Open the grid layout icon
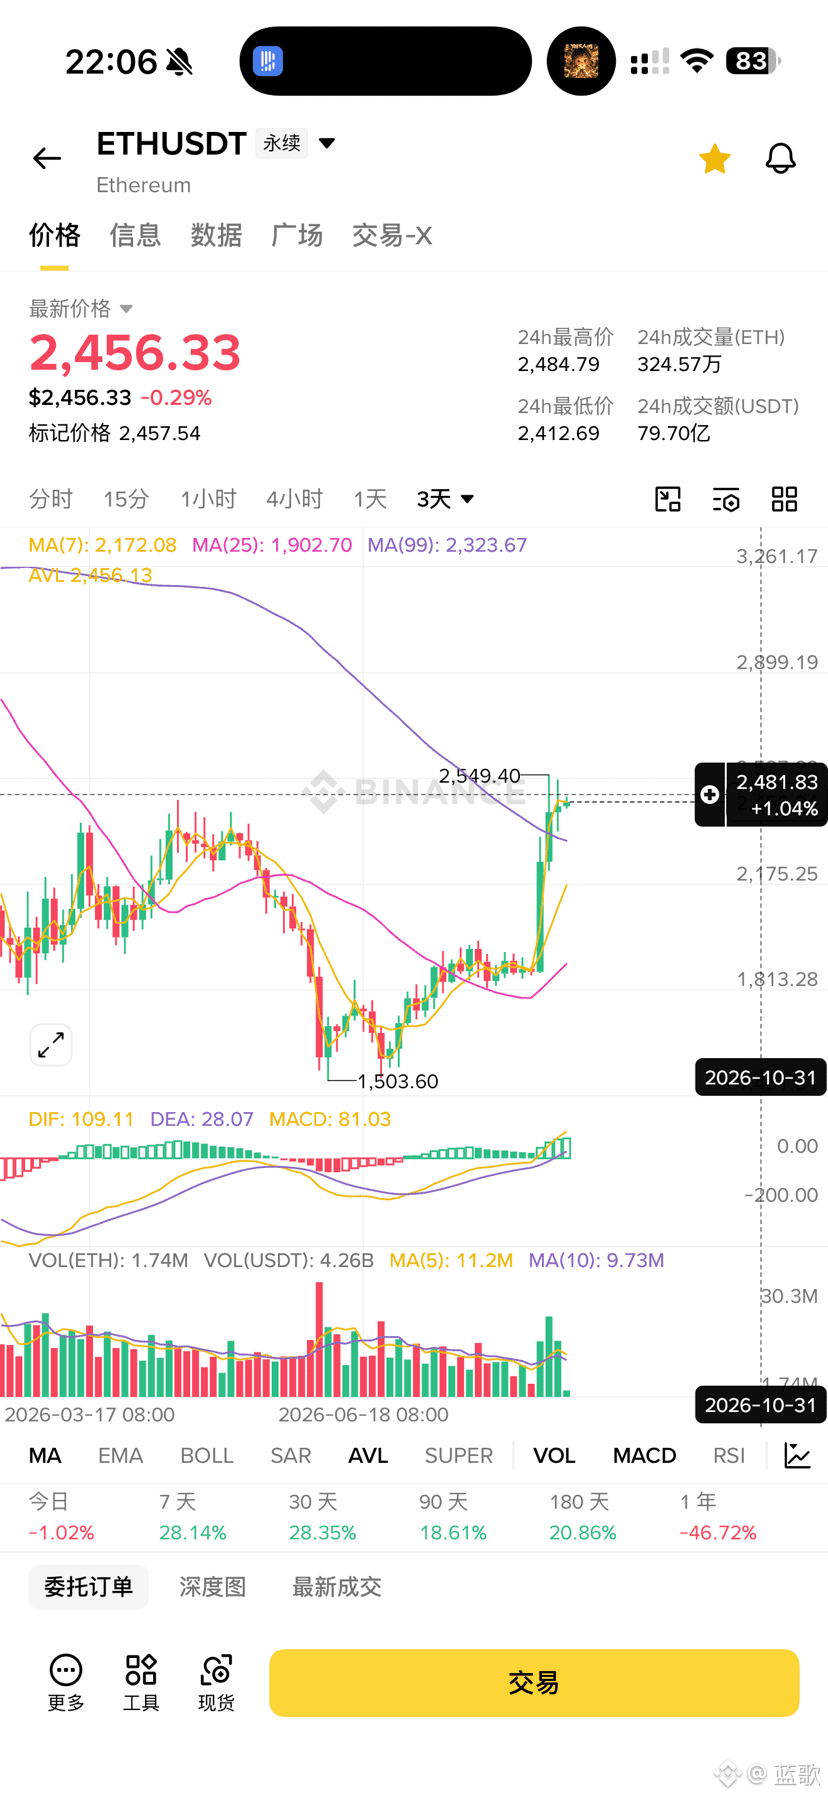 tap(785, 499)
